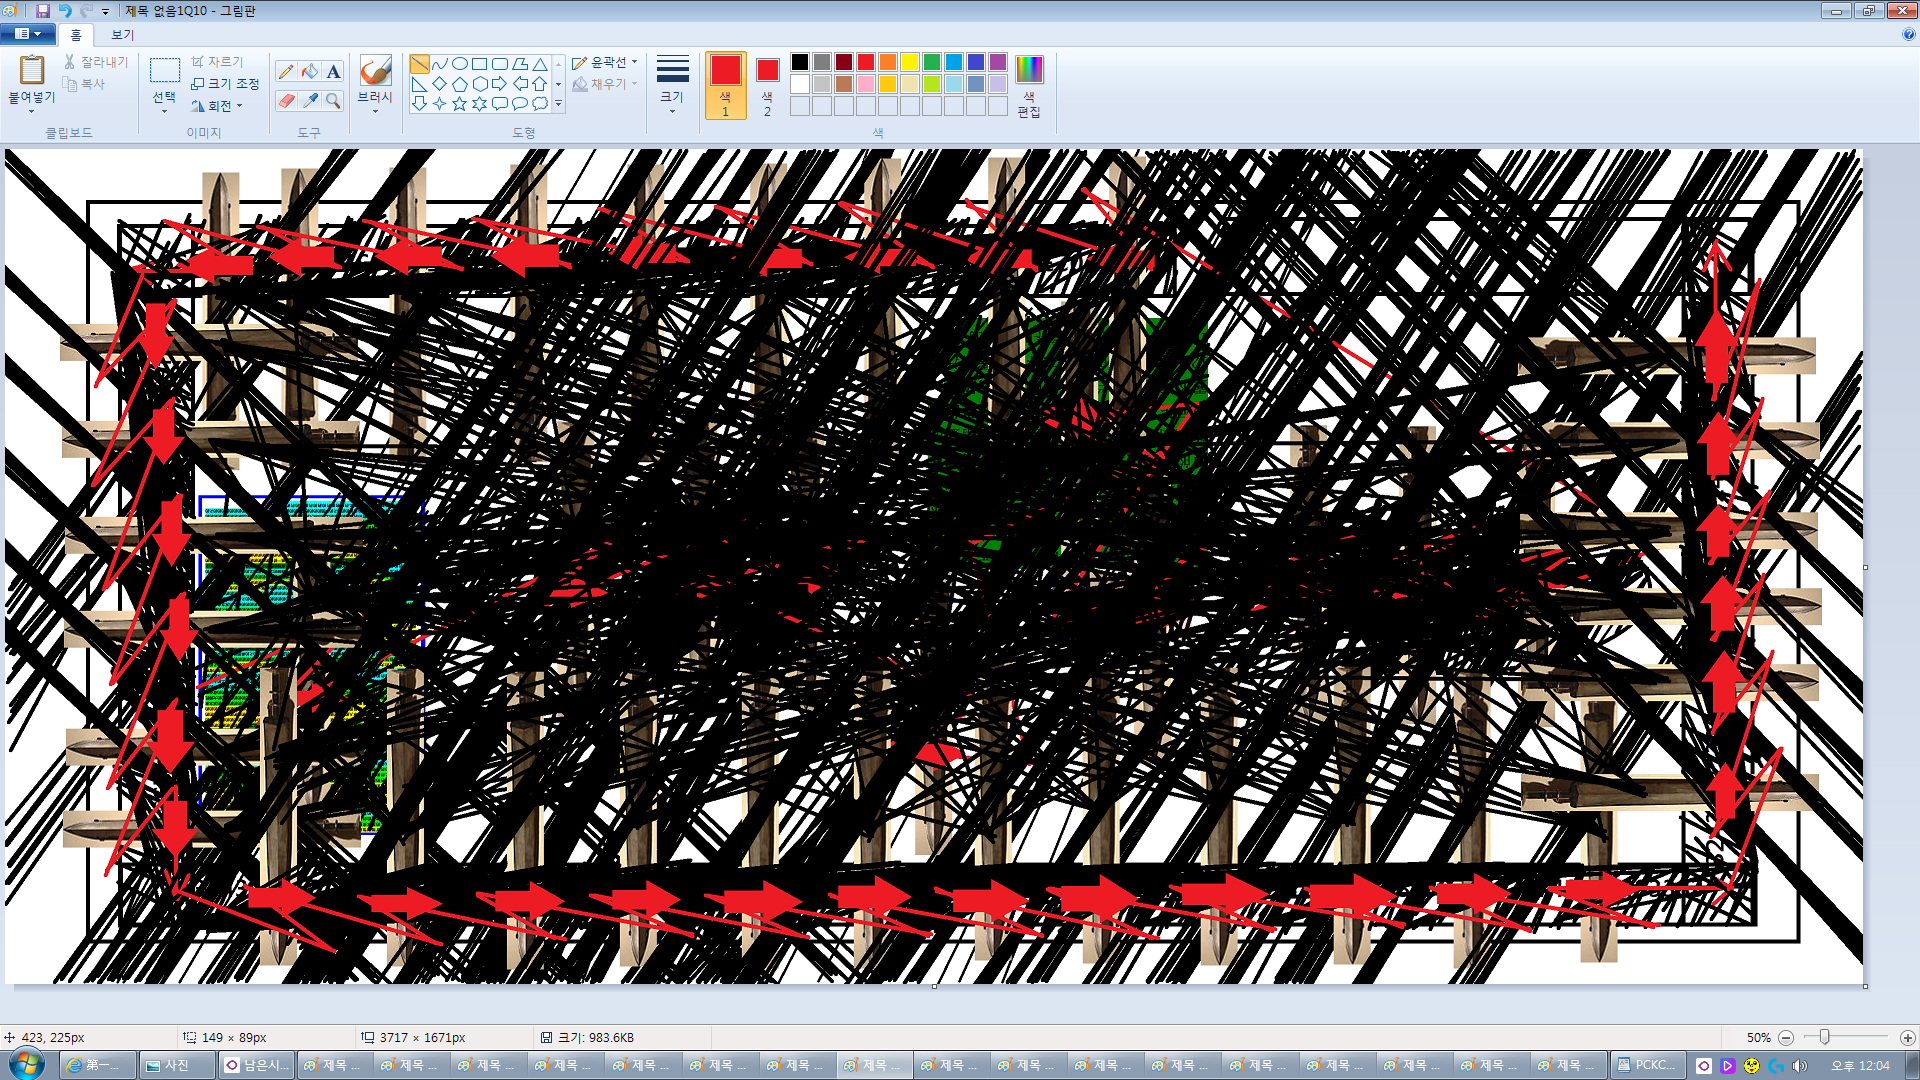The width and height of the screenshot is (1920, 1080).
Task: Open Paint Help via the question mark icon
Action: click(x=1909, y=34)
